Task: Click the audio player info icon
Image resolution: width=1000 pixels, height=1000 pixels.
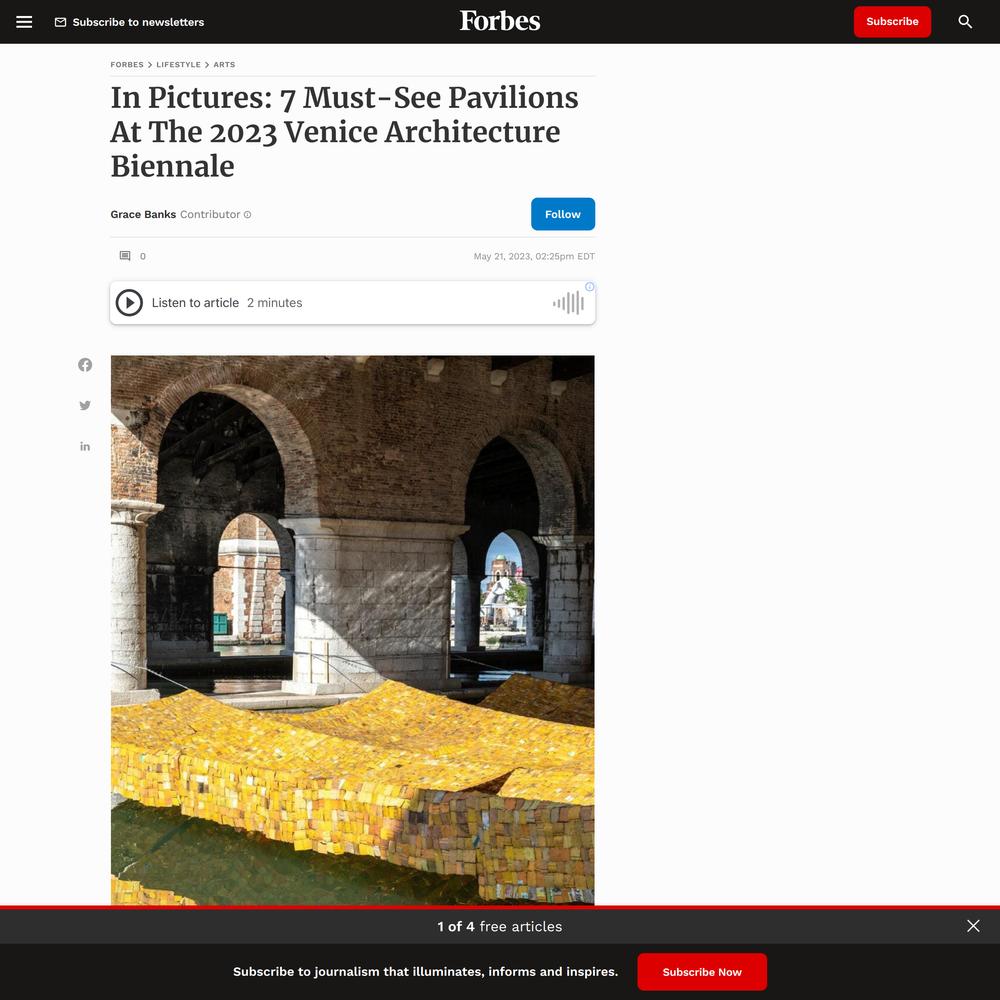Action: (x=590, y=287)
